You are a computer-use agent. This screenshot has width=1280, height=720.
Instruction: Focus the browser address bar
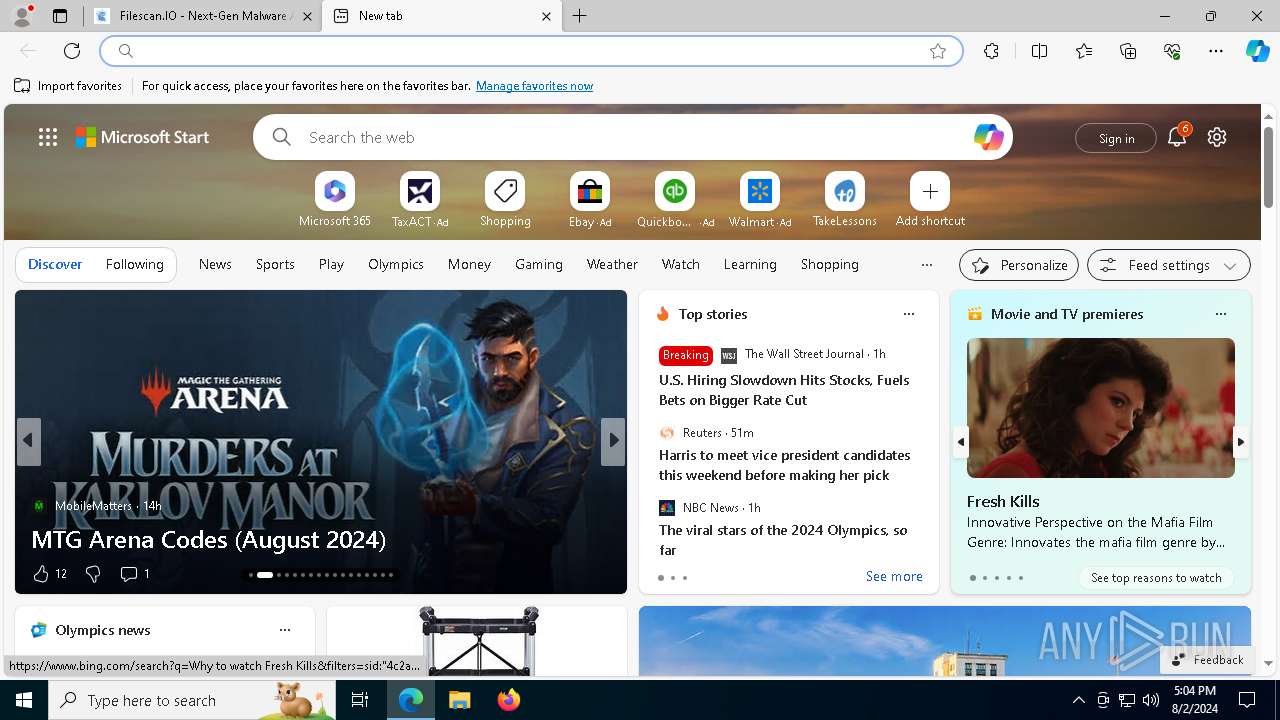click(x=531, y=51)
